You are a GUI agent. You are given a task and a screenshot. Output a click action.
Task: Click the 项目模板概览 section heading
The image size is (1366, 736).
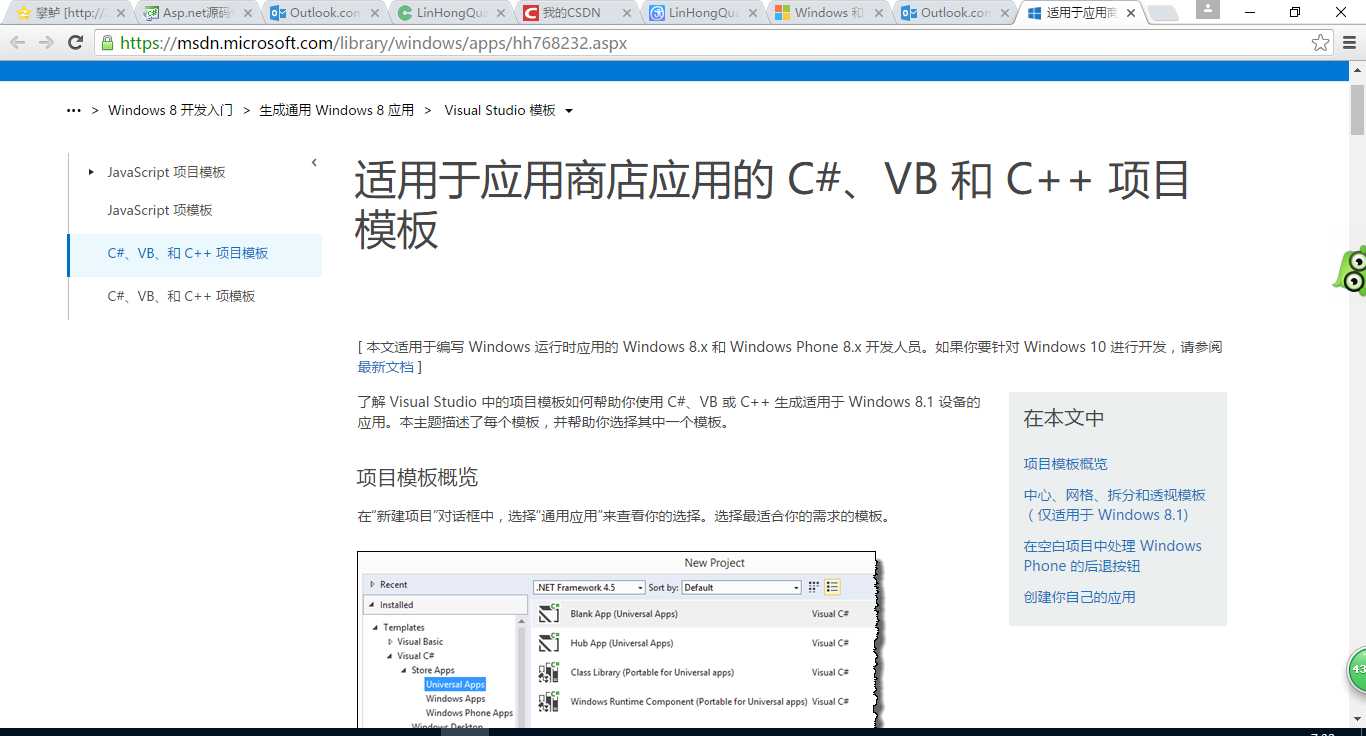coord(417,477)
